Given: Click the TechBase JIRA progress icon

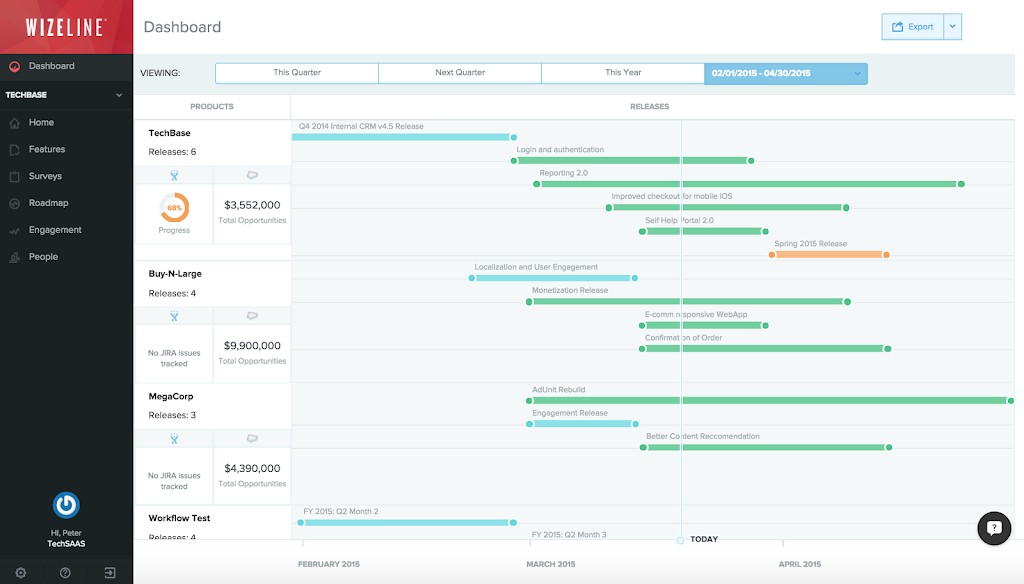Looking at the screenshot, I should (174, 175).
